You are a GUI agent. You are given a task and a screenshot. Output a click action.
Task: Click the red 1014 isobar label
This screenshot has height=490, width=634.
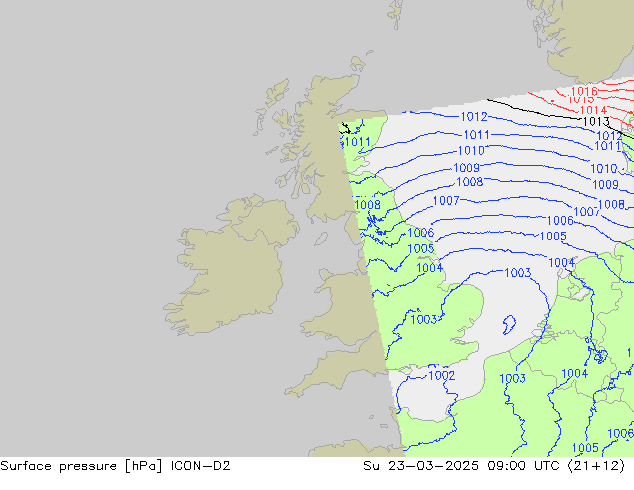click(593, 110)
